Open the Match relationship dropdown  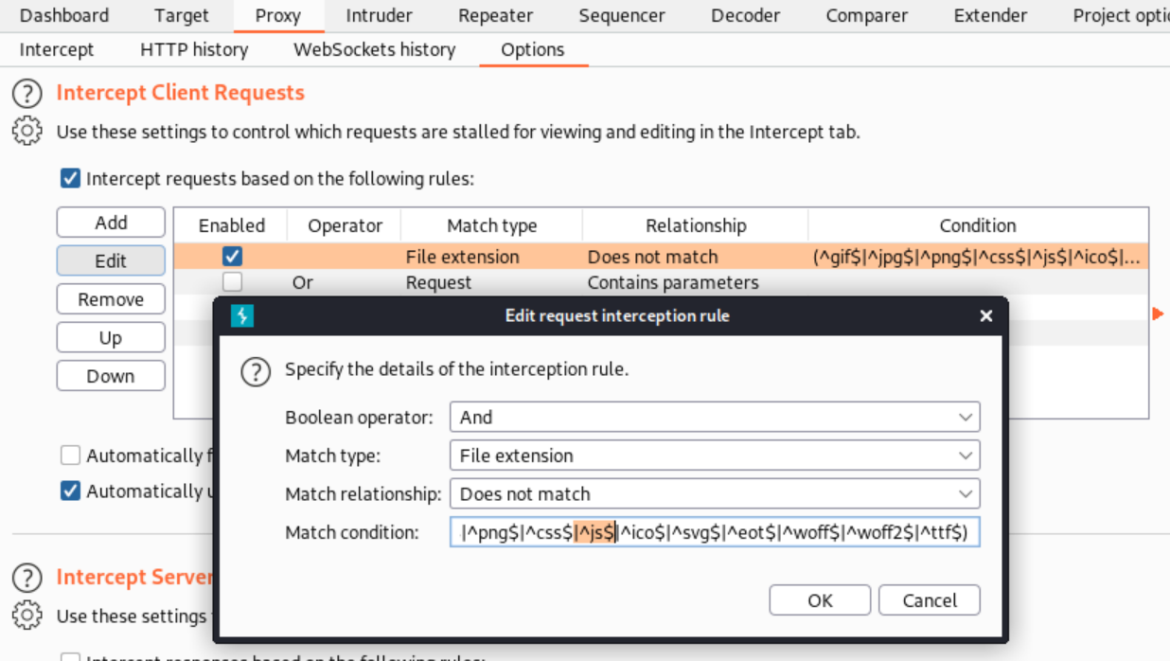pyautogui.click(x=715, y=494)
